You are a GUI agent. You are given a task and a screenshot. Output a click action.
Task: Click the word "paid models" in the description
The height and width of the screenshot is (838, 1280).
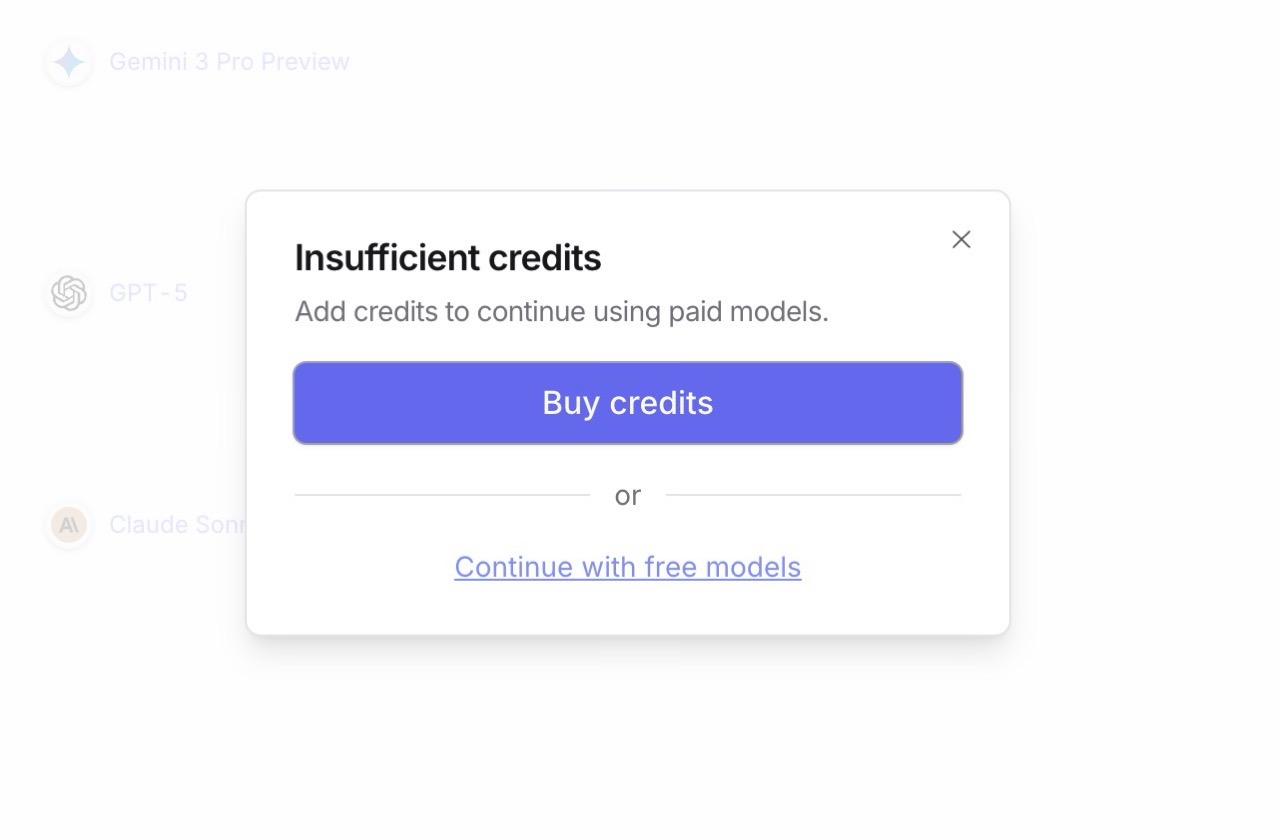click(776, 312)
